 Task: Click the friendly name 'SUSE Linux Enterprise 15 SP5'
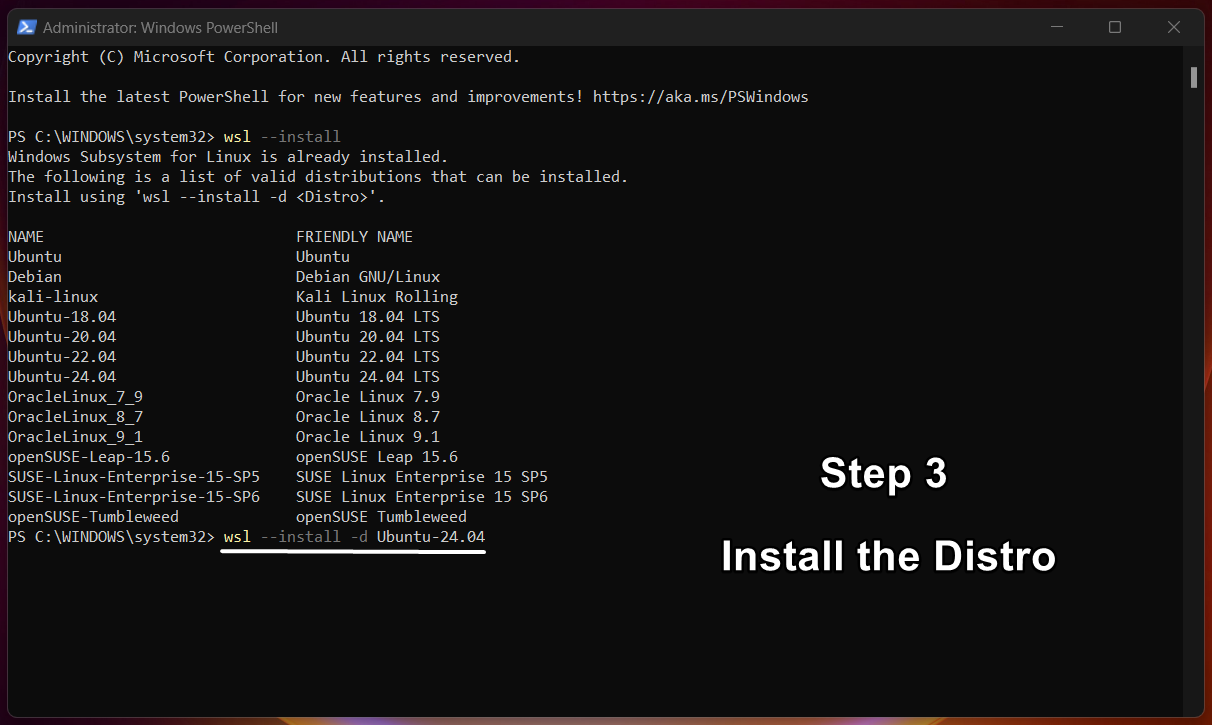tap(422, 477)
